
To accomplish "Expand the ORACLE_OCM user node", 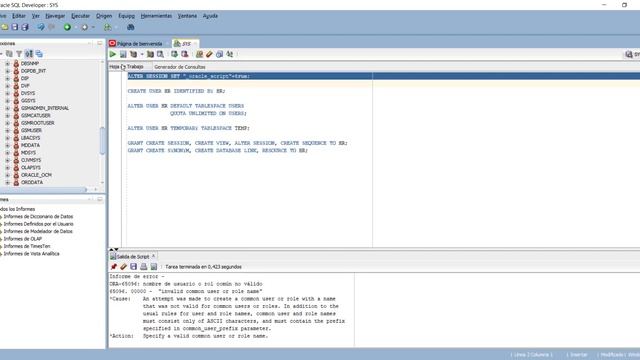I will click(x=7, y=175).
